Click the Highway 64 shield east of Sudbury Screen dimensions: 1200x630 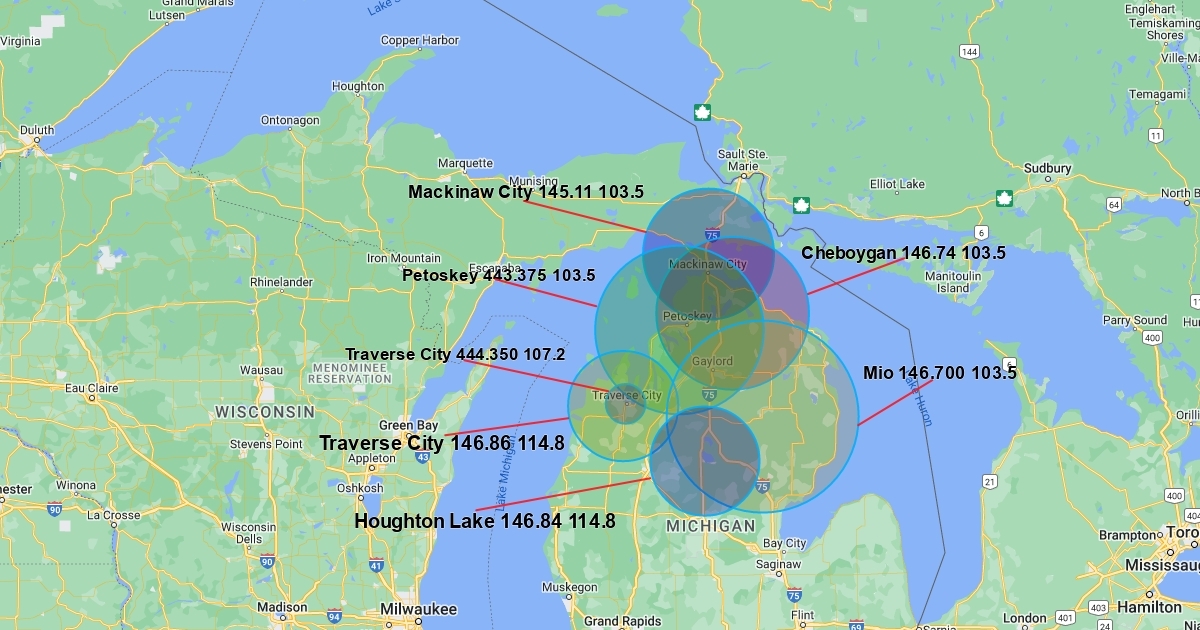[x=1114, y=204]
